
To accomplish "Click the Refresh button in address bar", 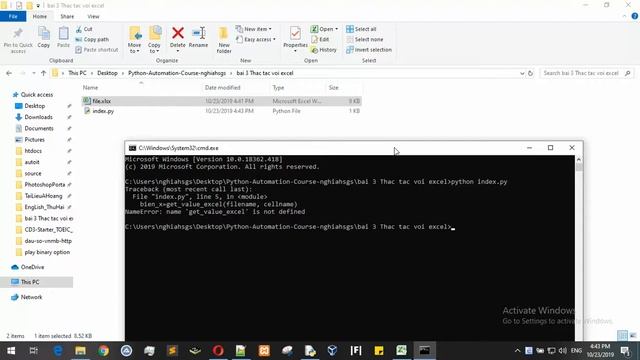I will (530, 73).
